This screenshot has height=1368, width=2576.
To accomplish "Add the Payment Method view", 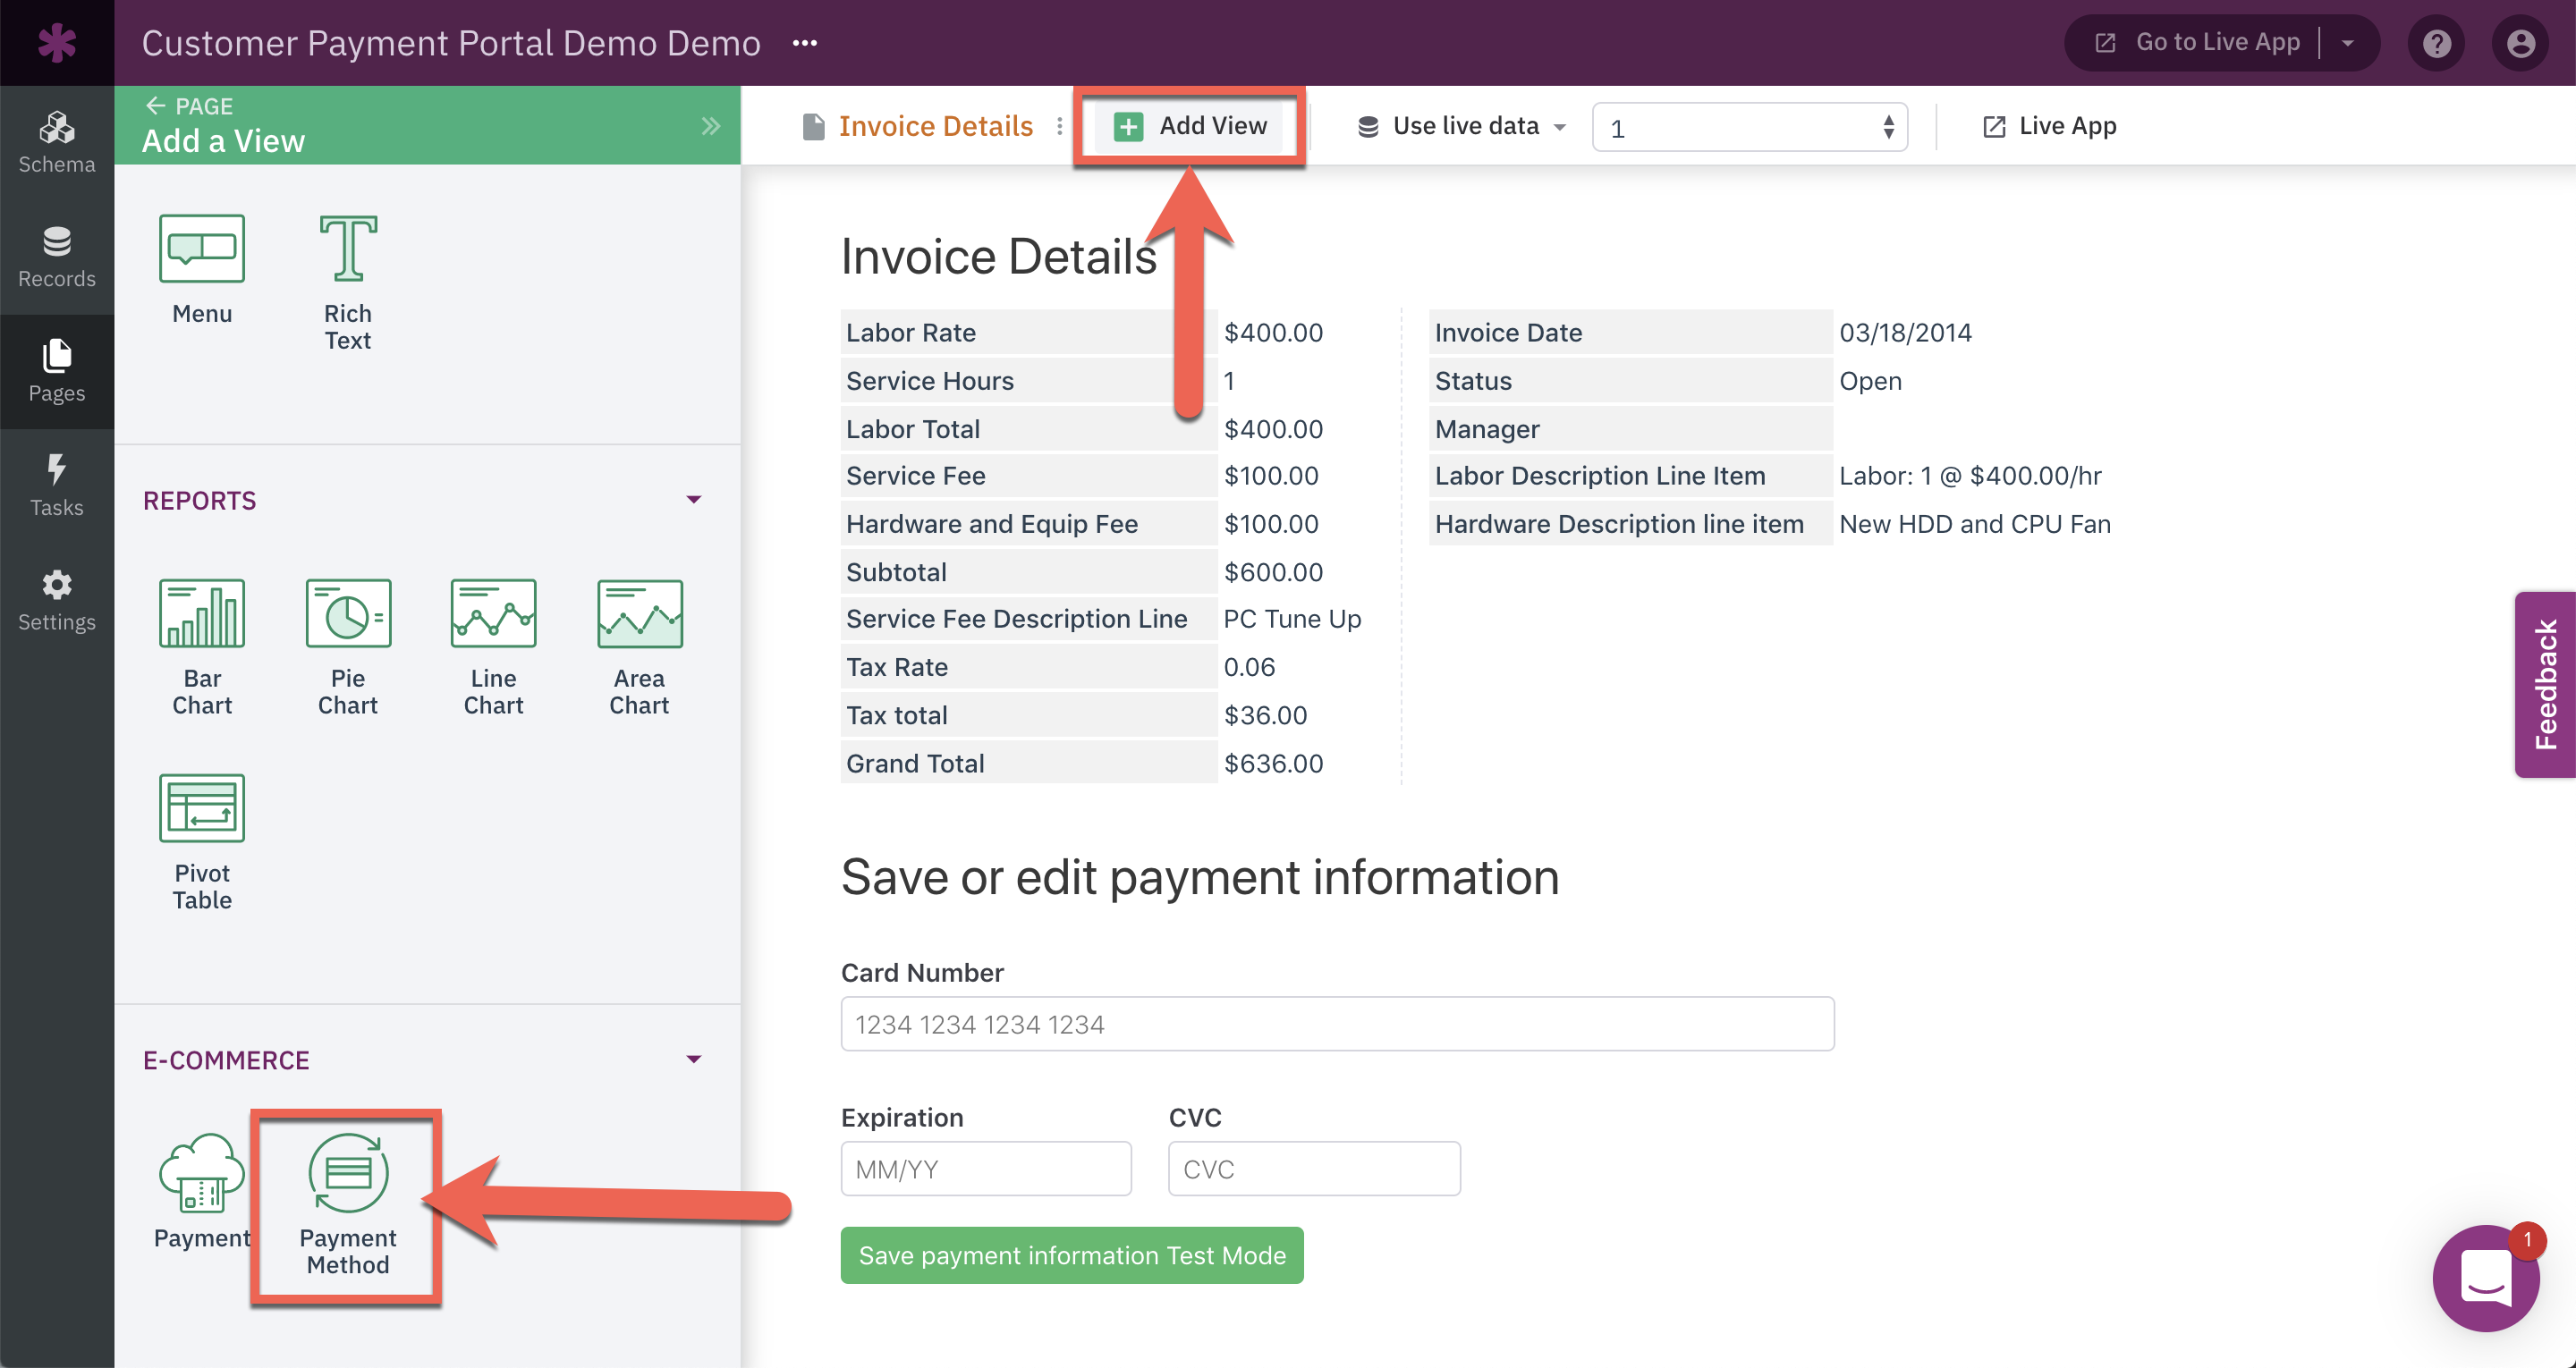I will pyautogui.click(x=347, y=1175).
